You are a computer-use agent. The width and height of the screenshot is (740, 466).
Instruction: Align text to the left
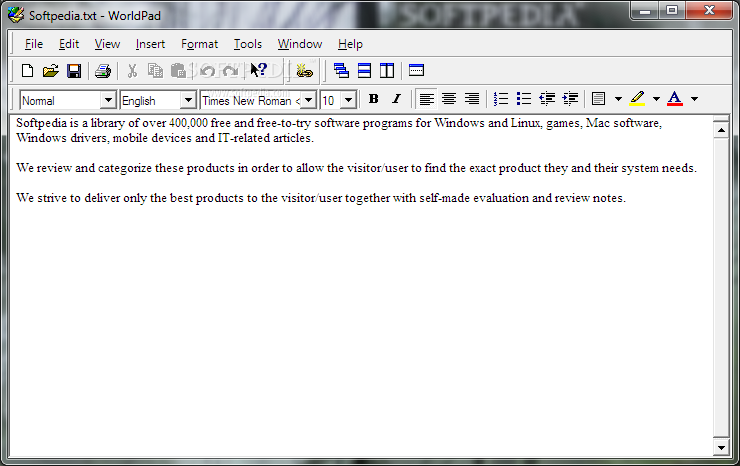[426, 99]
